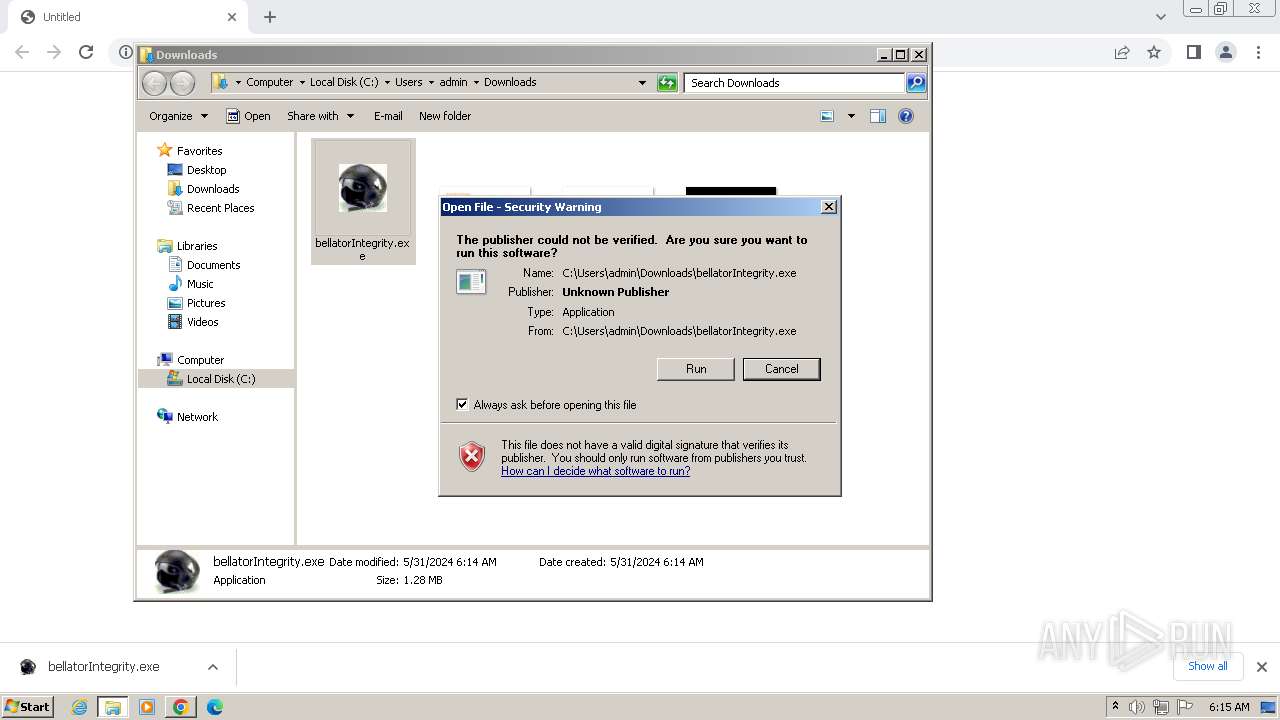1280x720 pixels.
Task: Click the Search Downloads field
Action: [x=795, y=83]
